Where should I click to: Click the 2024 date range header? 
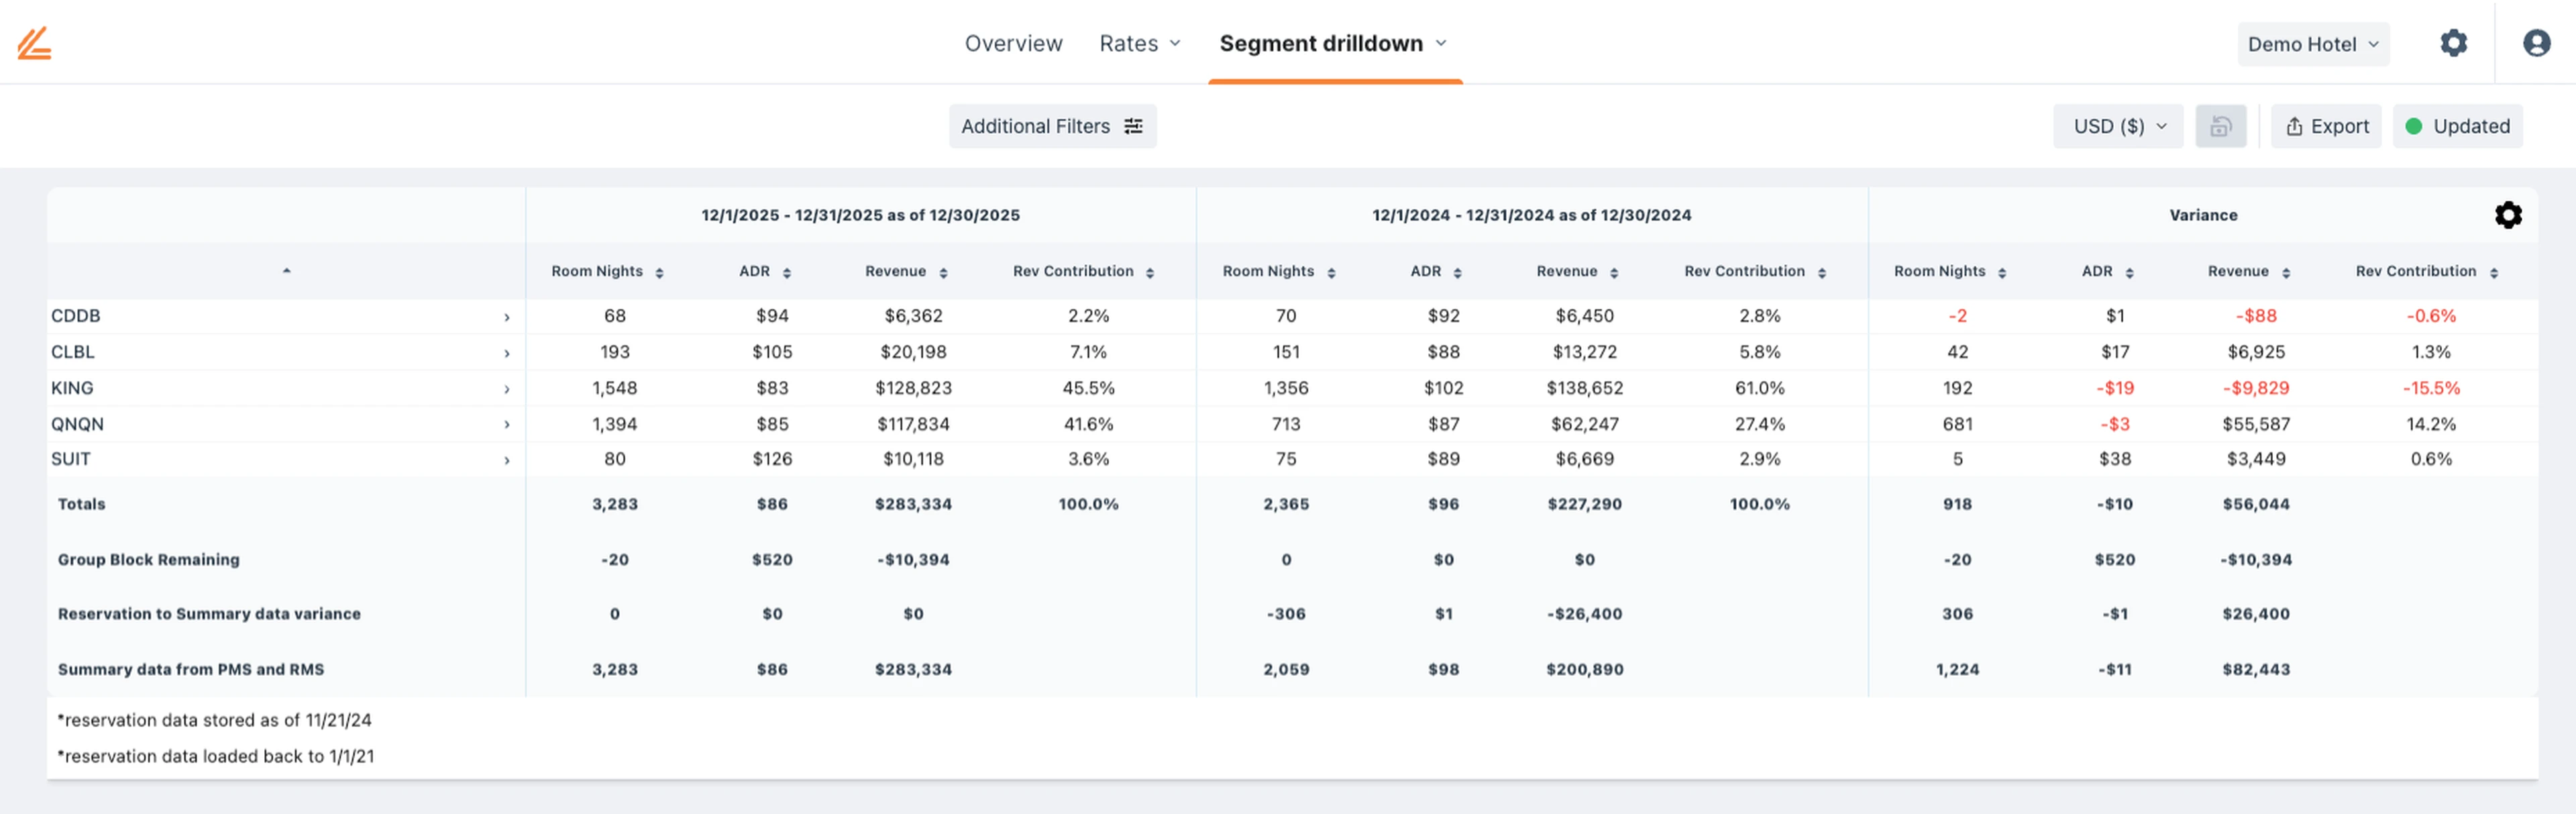coord(1531,215)
